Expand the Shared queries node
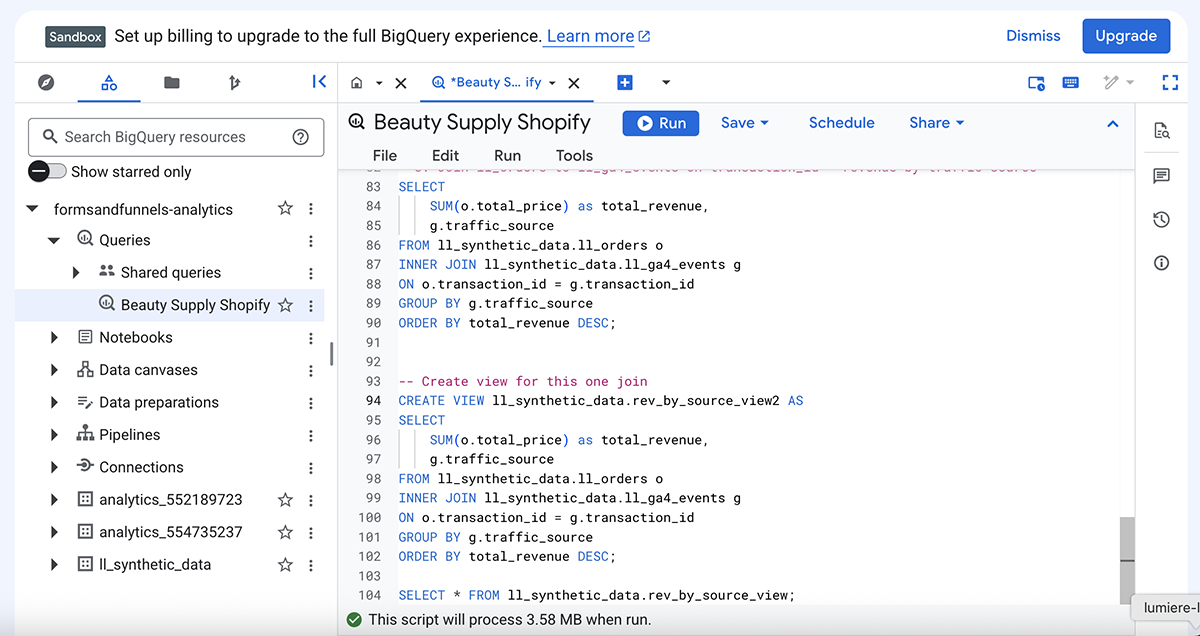 [76, 272]
